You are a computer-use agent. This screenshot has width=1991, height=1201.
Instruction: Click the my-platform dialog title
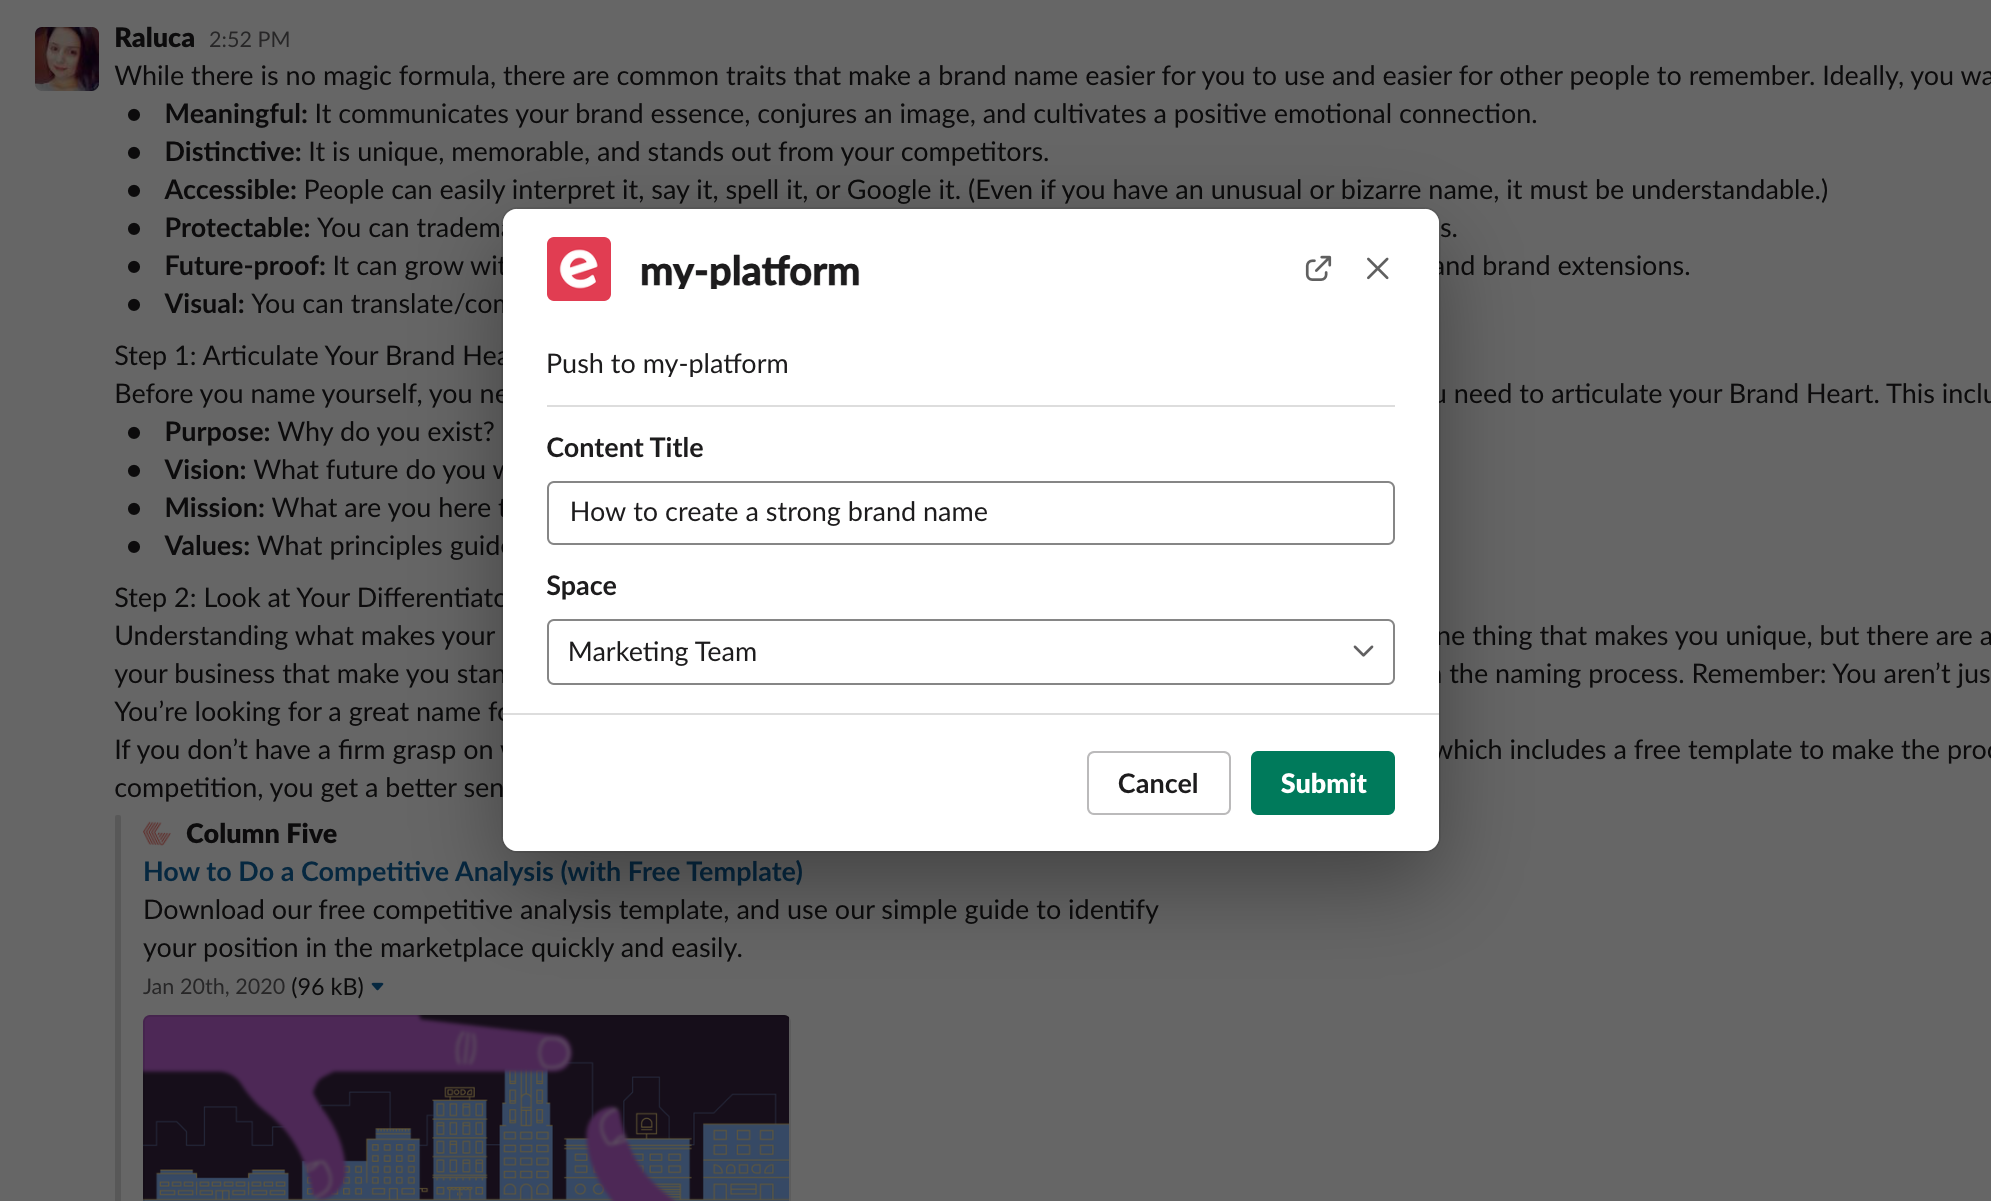[750, 271]
